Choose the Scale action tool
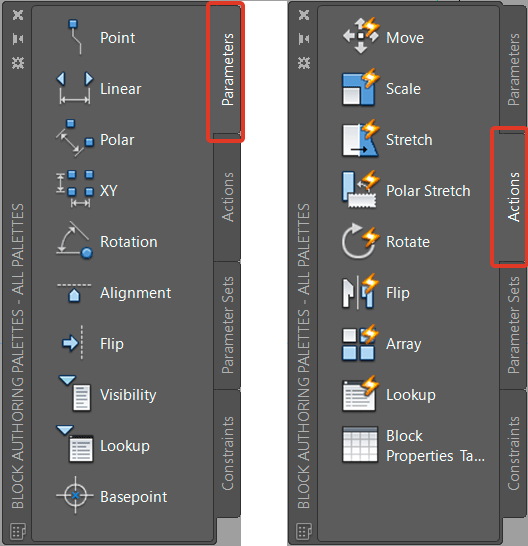Image resolution: width=528 pixels, height=546 pixels. click(360, 87)
